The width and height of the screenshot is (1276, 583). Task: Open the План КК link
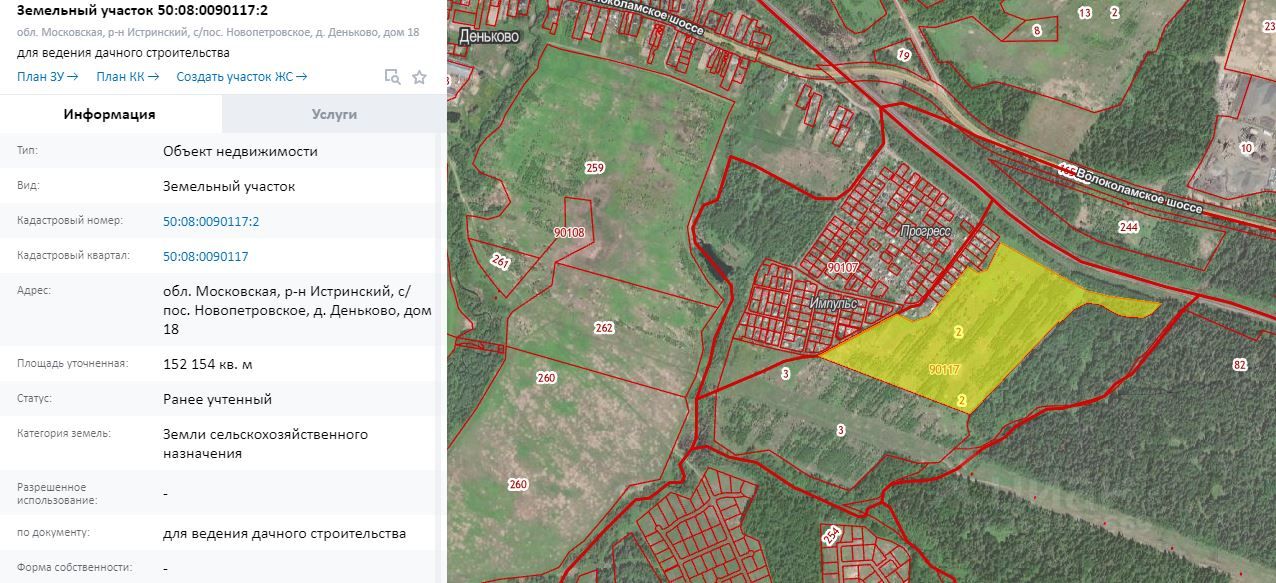point(127,77)
